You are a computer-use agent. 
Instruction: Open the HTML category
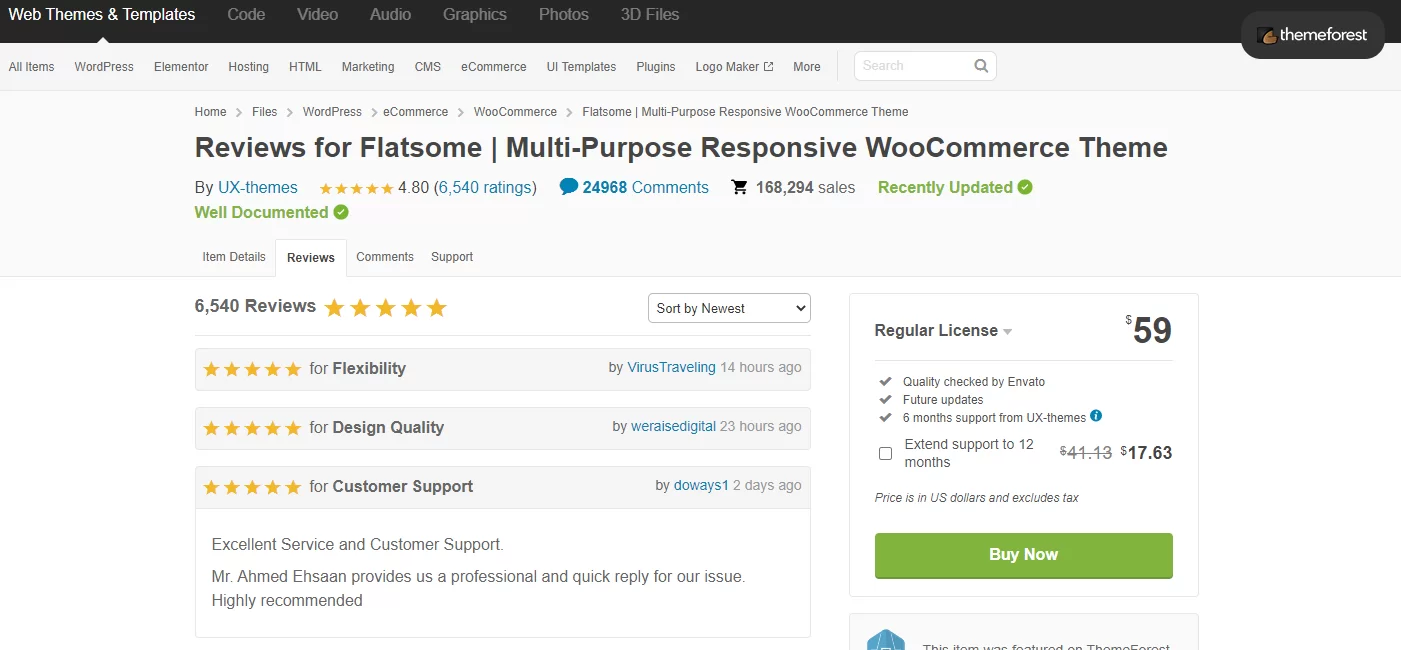[x=306, y=67]
